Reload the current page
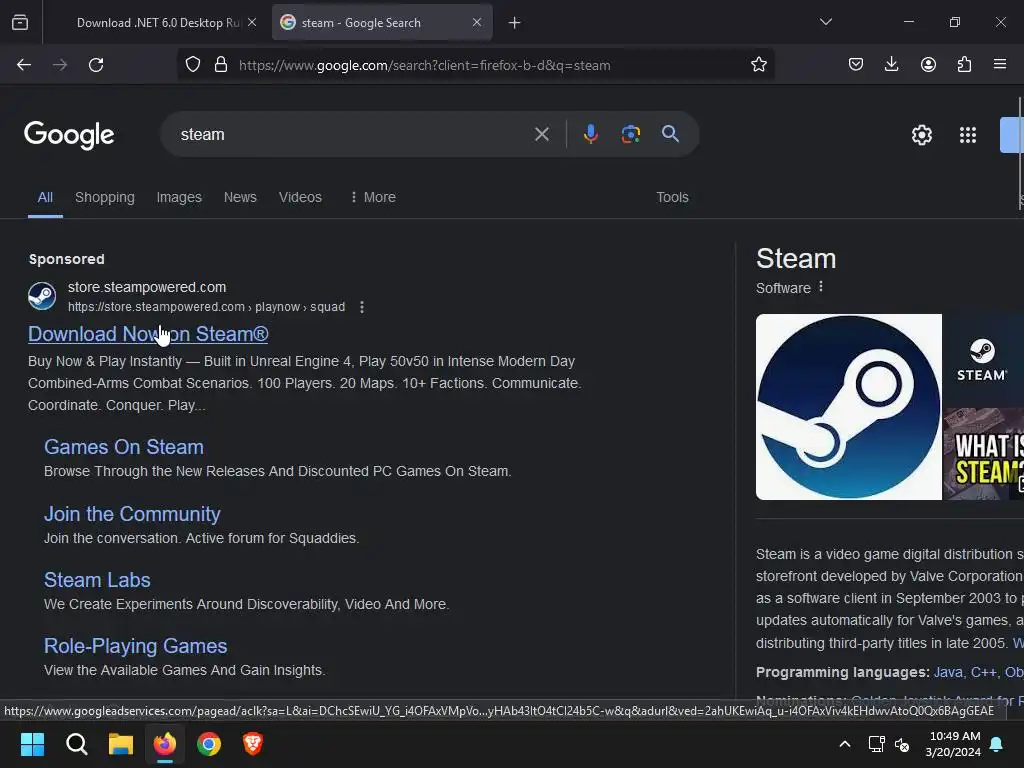 (96, 65)
